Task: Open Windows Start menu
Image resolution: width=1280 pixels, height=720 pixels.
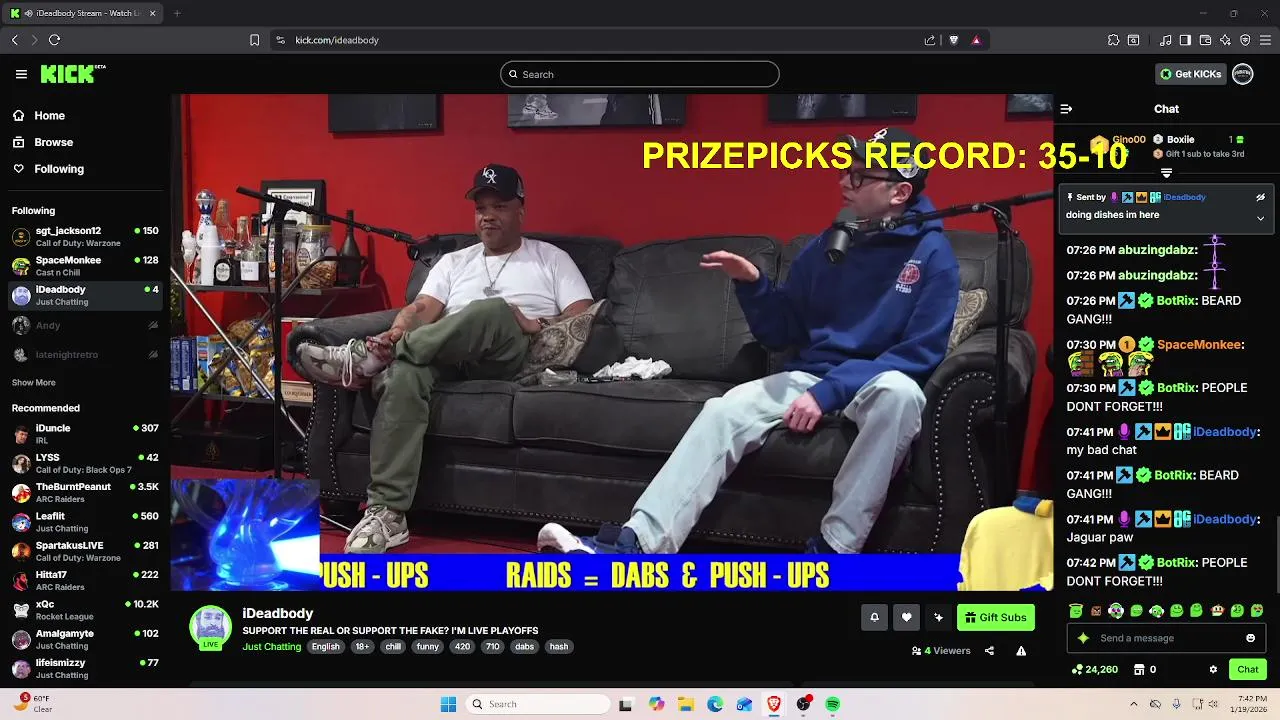Action: pyautogui.click(x=448, y=704)
